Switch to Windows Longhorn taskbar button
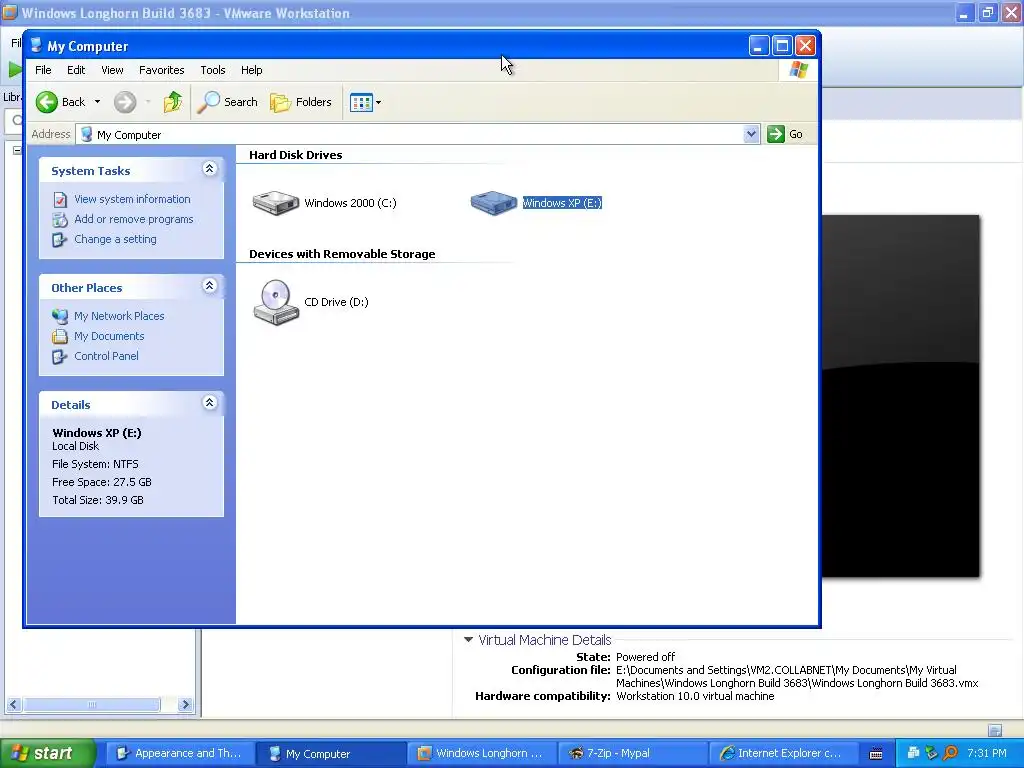 point(481,754)
